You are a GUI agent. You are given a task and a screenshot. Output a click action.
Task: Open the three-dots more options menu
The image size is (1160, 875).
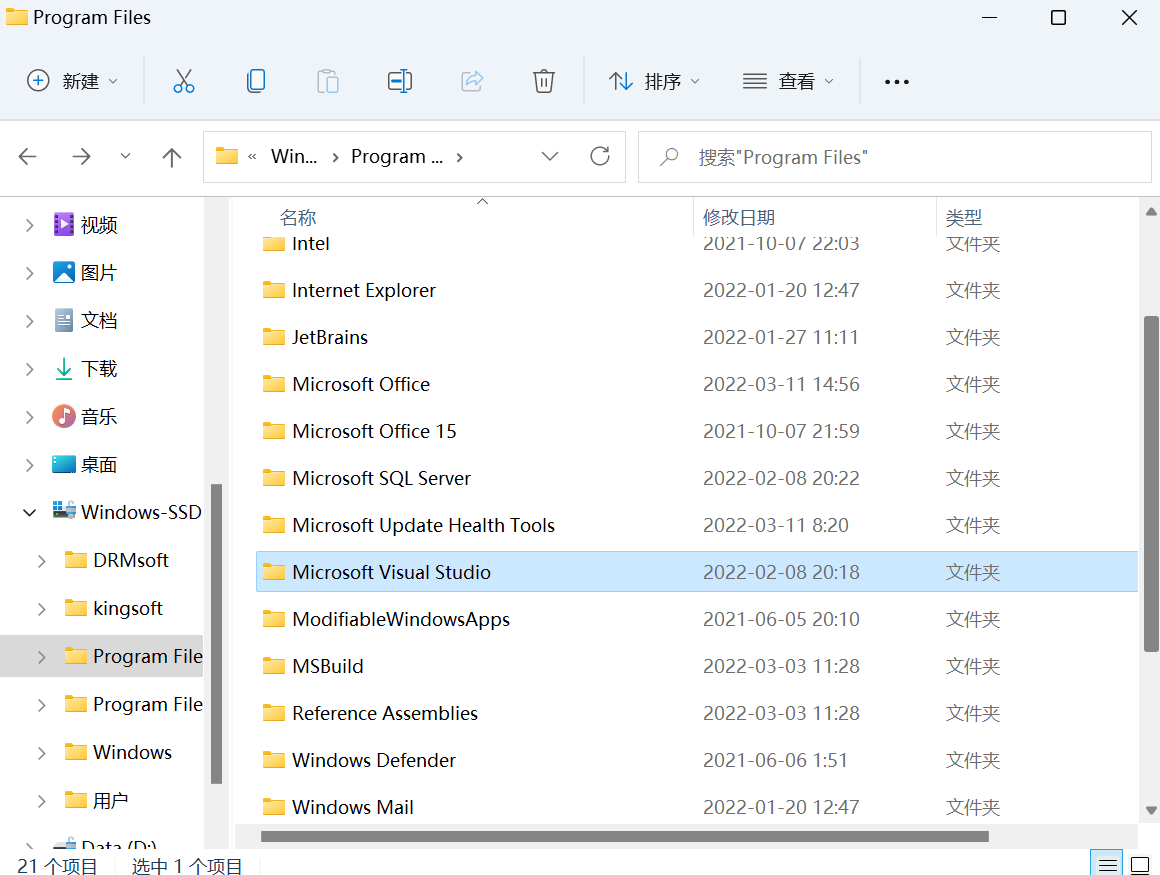pos(897,81)
